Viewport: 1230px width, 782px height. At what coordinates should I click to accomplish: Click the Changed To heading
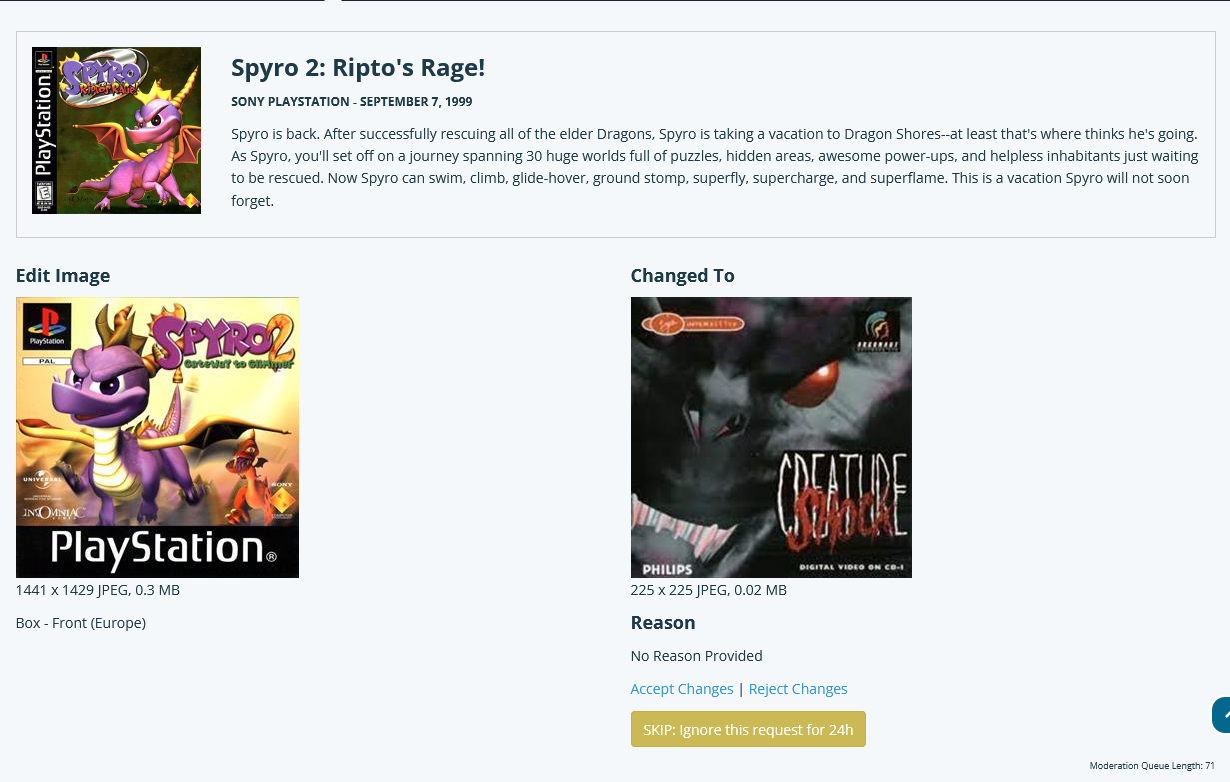point(683,276)
